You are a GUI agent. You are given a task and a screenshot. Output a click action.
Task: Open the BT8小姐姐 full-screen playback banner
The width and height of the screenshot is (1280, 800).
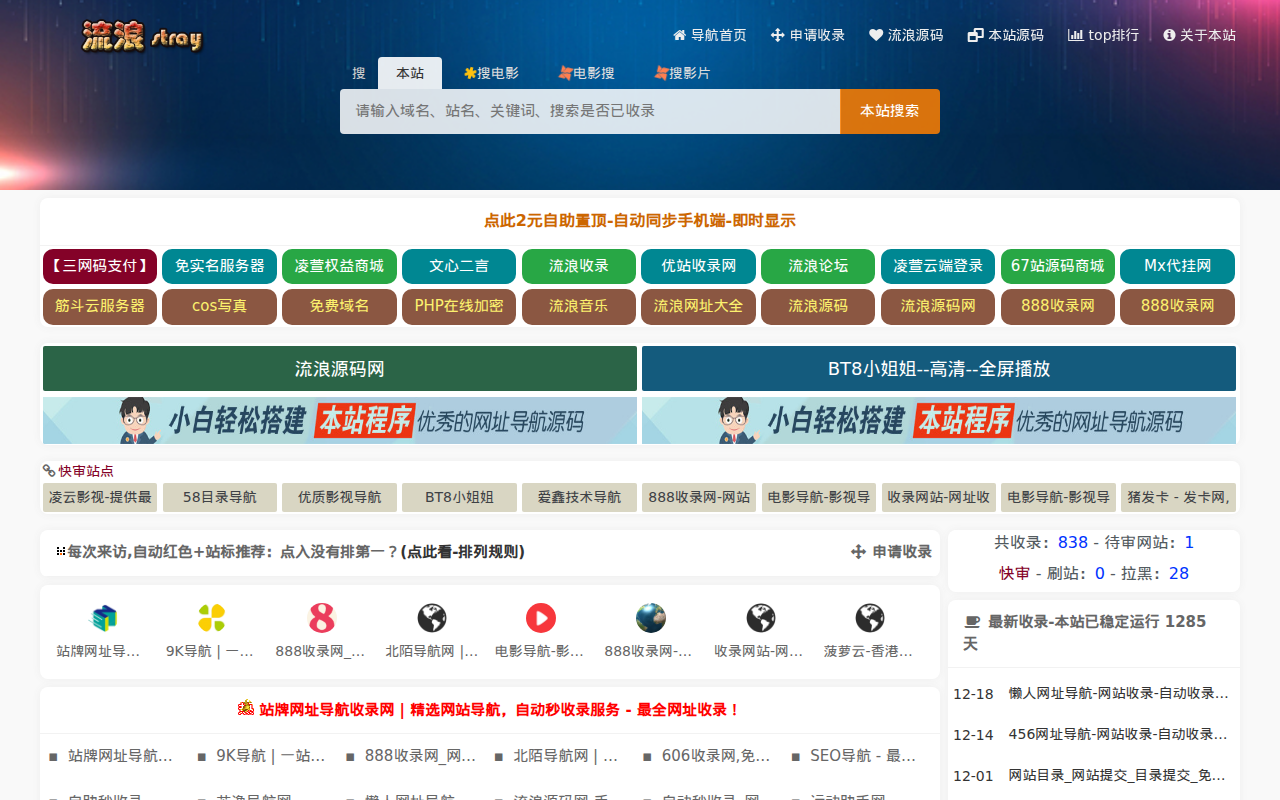[x=938, y=368]
